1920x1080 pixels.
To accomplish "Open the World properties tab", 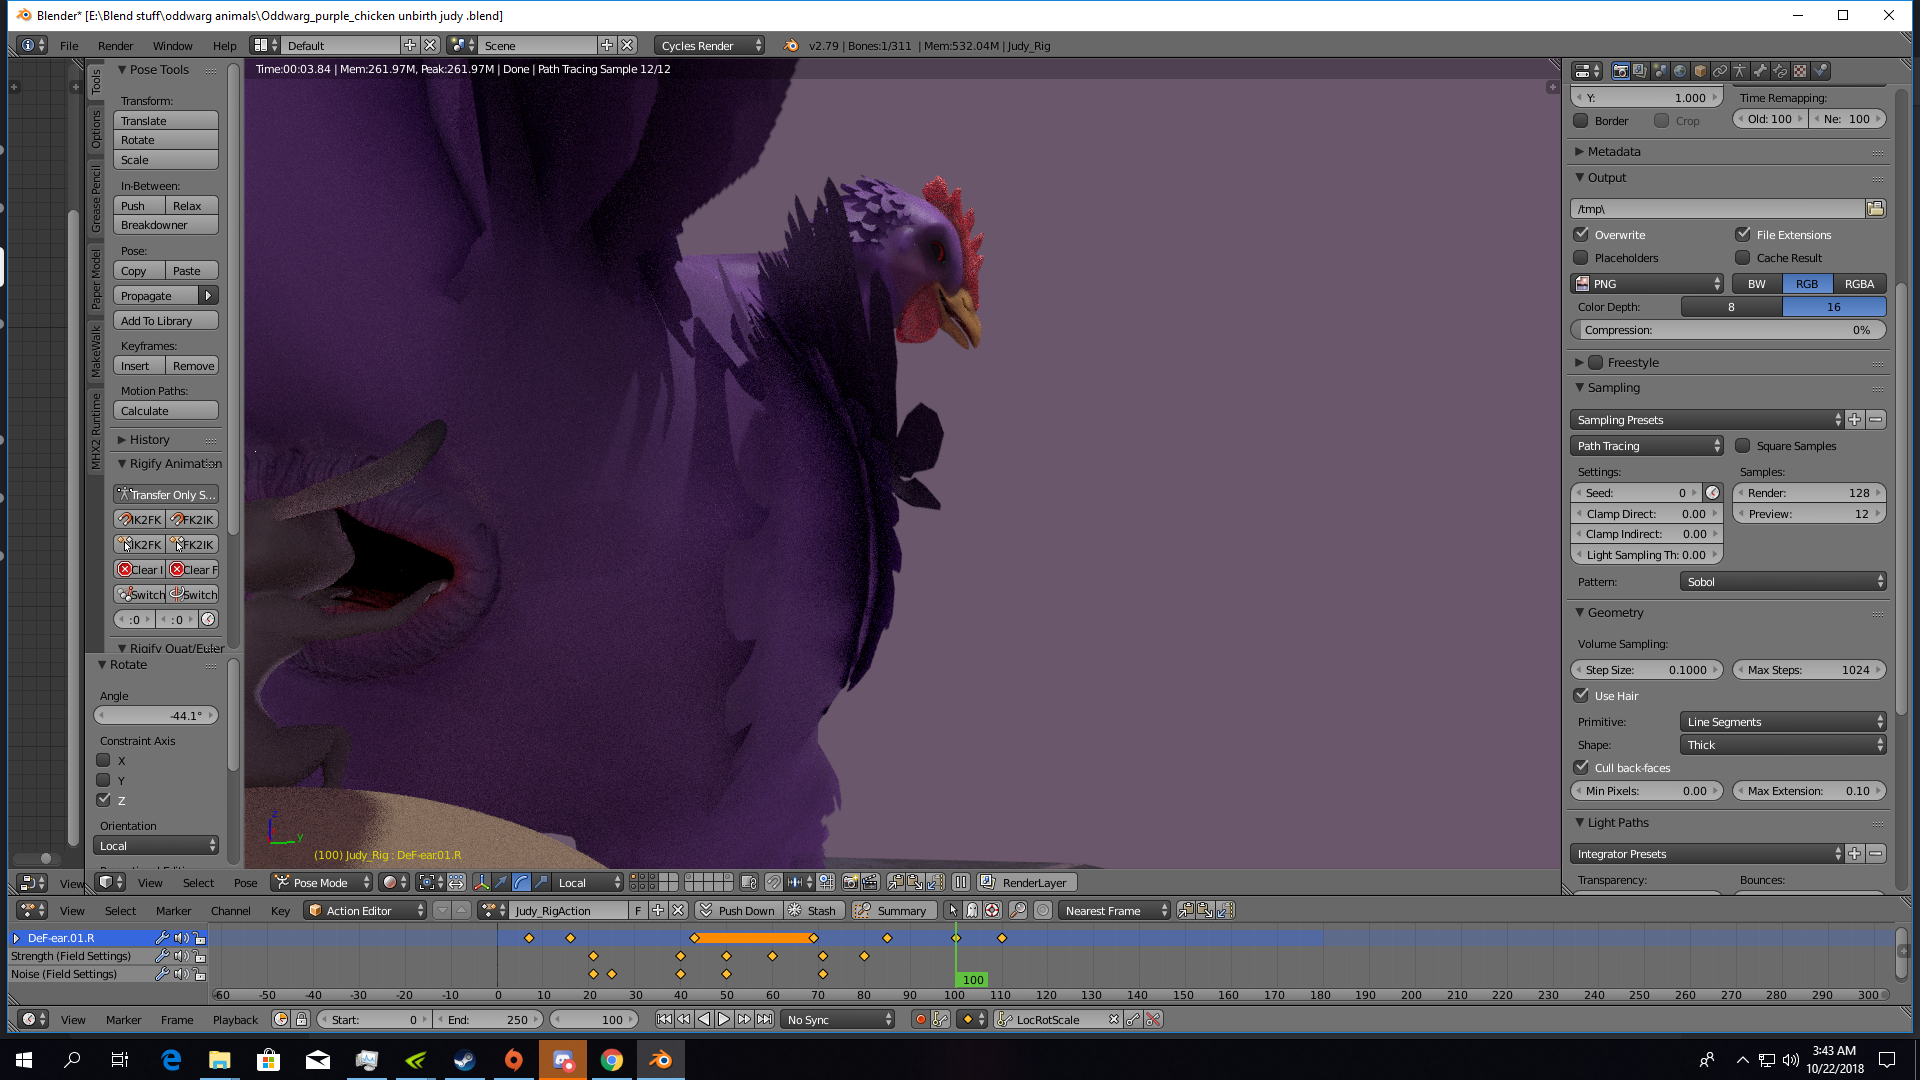I will click(1680, 71).
